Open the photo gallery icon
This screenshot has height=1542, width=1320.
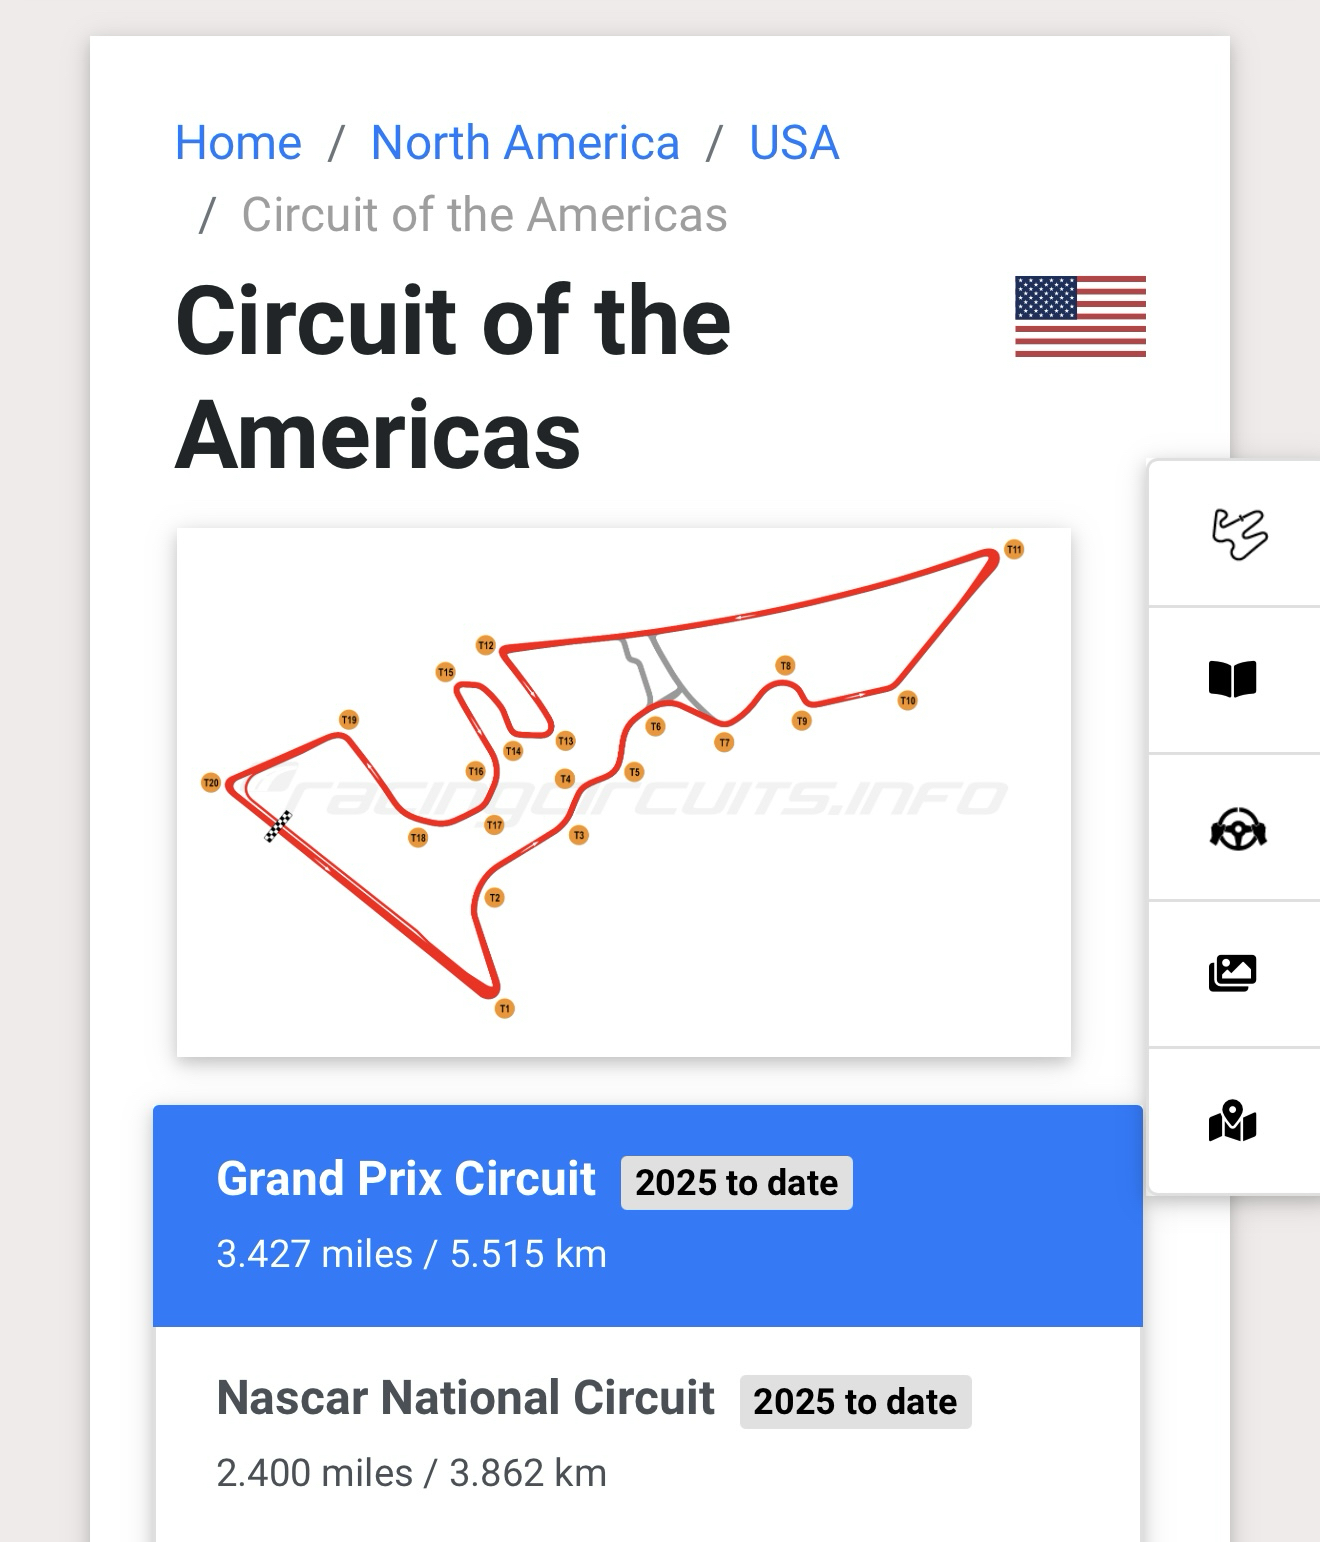click(x=1232, y=973)
